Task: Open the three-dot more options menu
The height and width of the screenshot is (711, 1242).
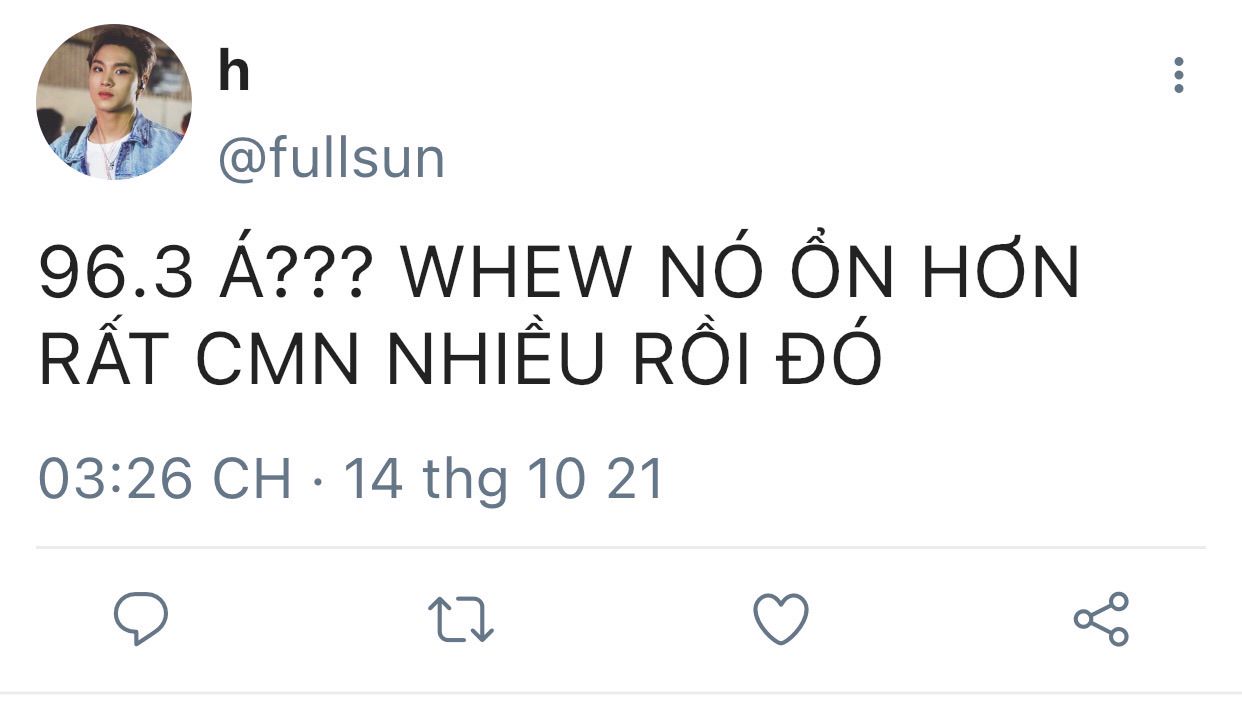Action: [x=1179, y=75]
